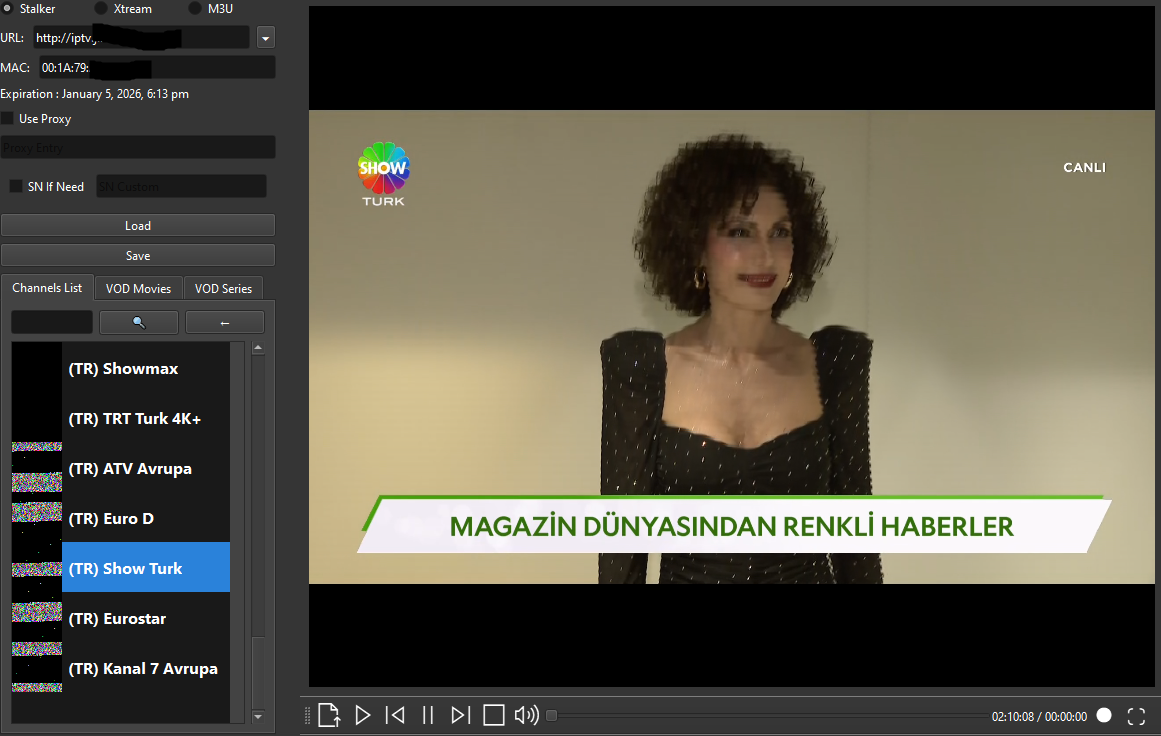Click the SN Custom field
Viewport: 1161px width, 736px height.
point(181,187)
